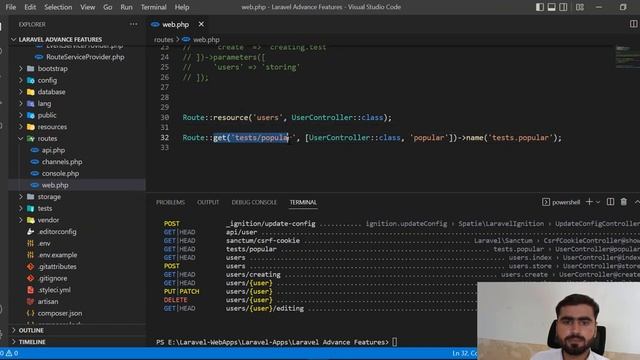Viewport: 640px width, 360px height.
Task: Open the Selection menu
Action: pos(58,7)
